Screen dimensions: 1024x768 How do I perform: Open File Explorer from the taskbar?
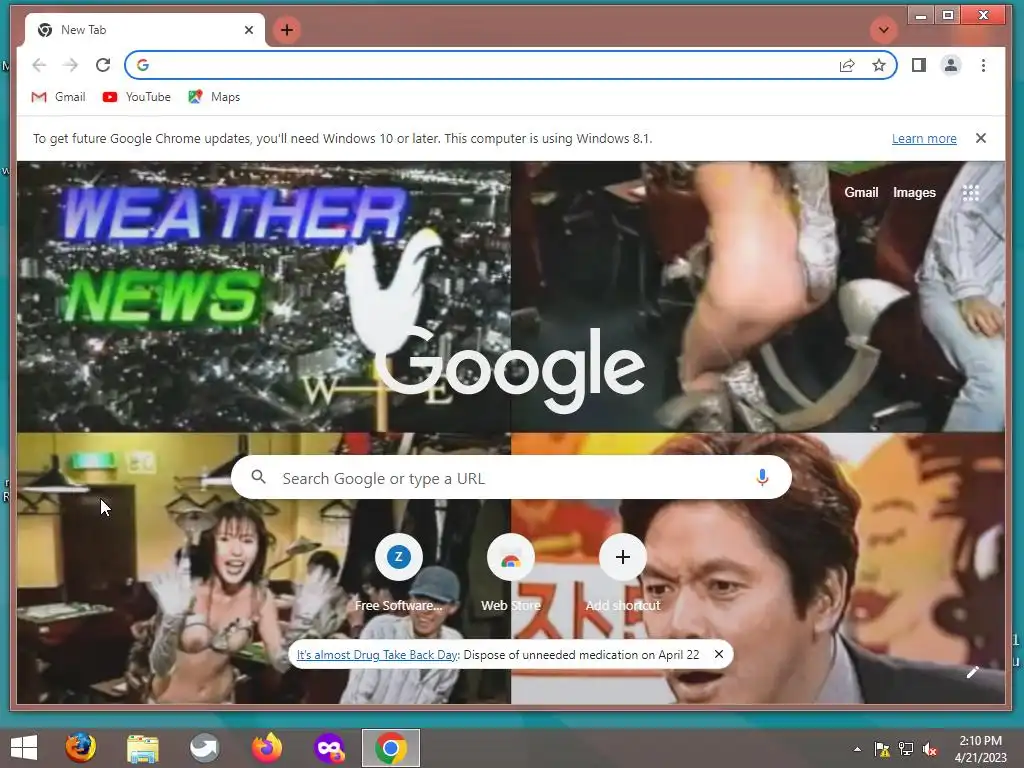[142, 748]
